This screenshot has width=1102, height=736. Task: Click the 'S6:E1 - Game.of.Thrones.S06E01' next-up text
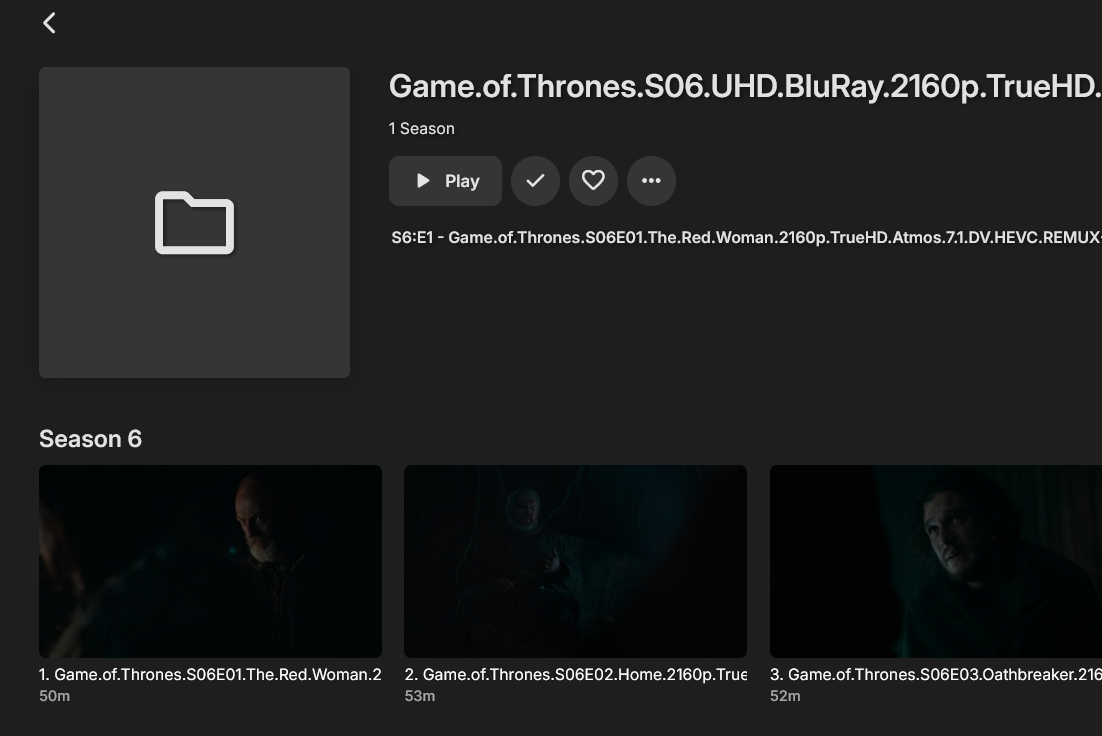coord(746,238)
